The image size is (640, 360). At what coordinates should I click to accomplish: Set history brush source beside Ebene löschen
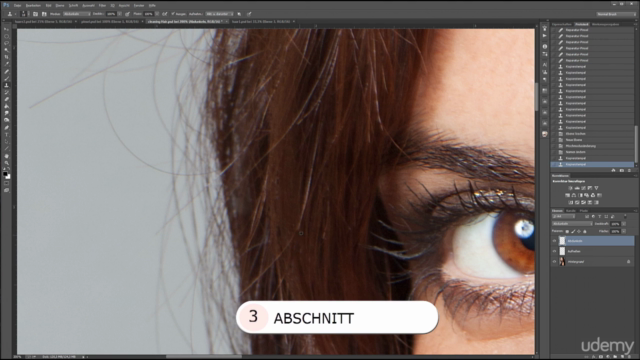pyautogui.click(x=554, y=133)
